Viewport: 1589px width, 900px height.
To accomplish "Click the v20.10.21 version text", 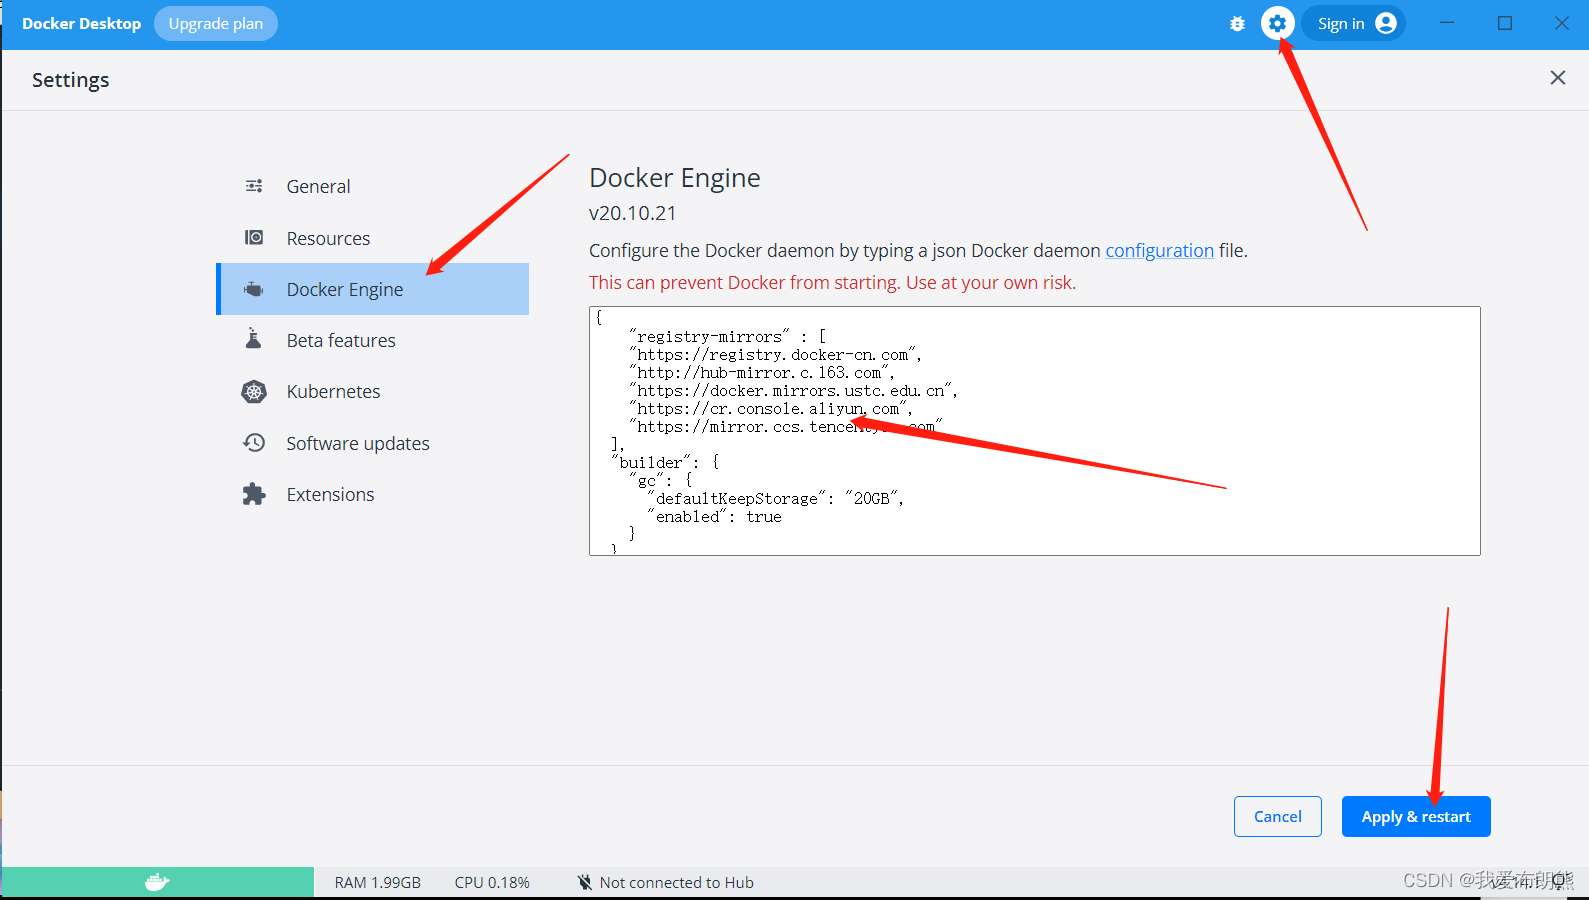I will click(x=633, y=213).
